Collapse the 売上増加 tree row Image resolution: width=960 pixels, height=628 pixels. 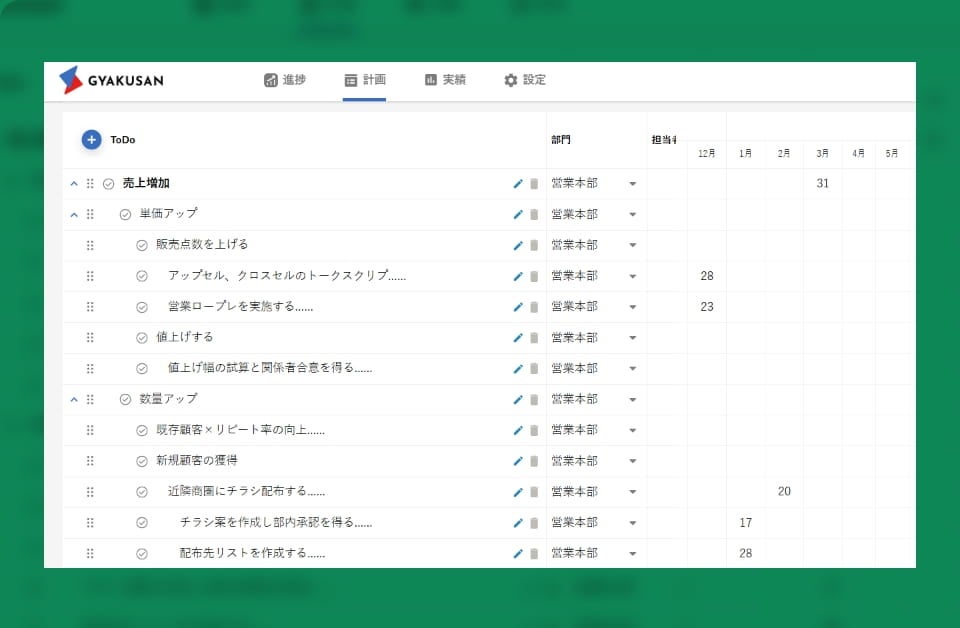pos(74,184)
